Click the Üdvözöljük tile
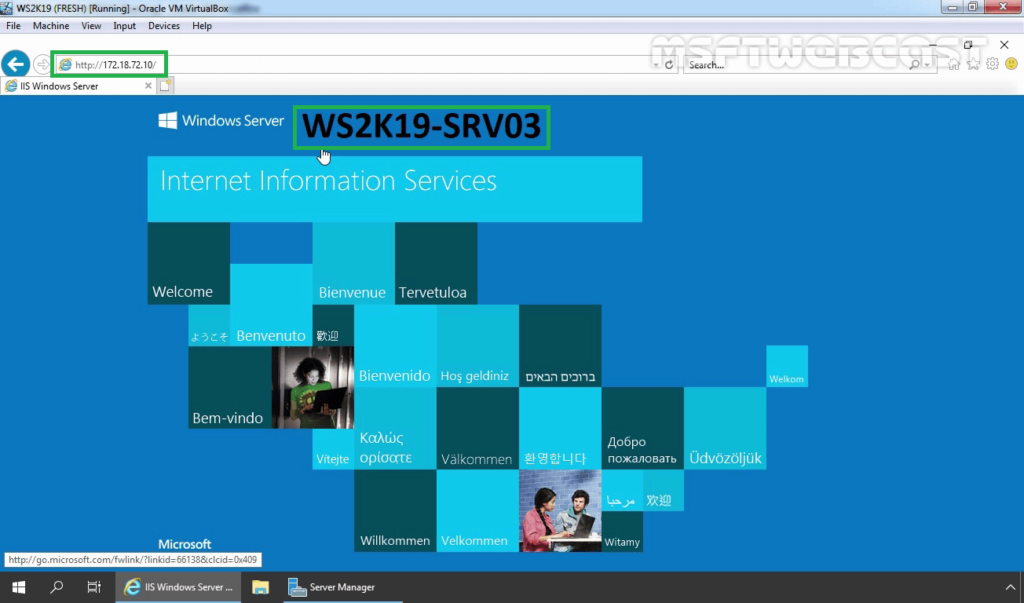The image size is (1024, 603). [725, 428]
